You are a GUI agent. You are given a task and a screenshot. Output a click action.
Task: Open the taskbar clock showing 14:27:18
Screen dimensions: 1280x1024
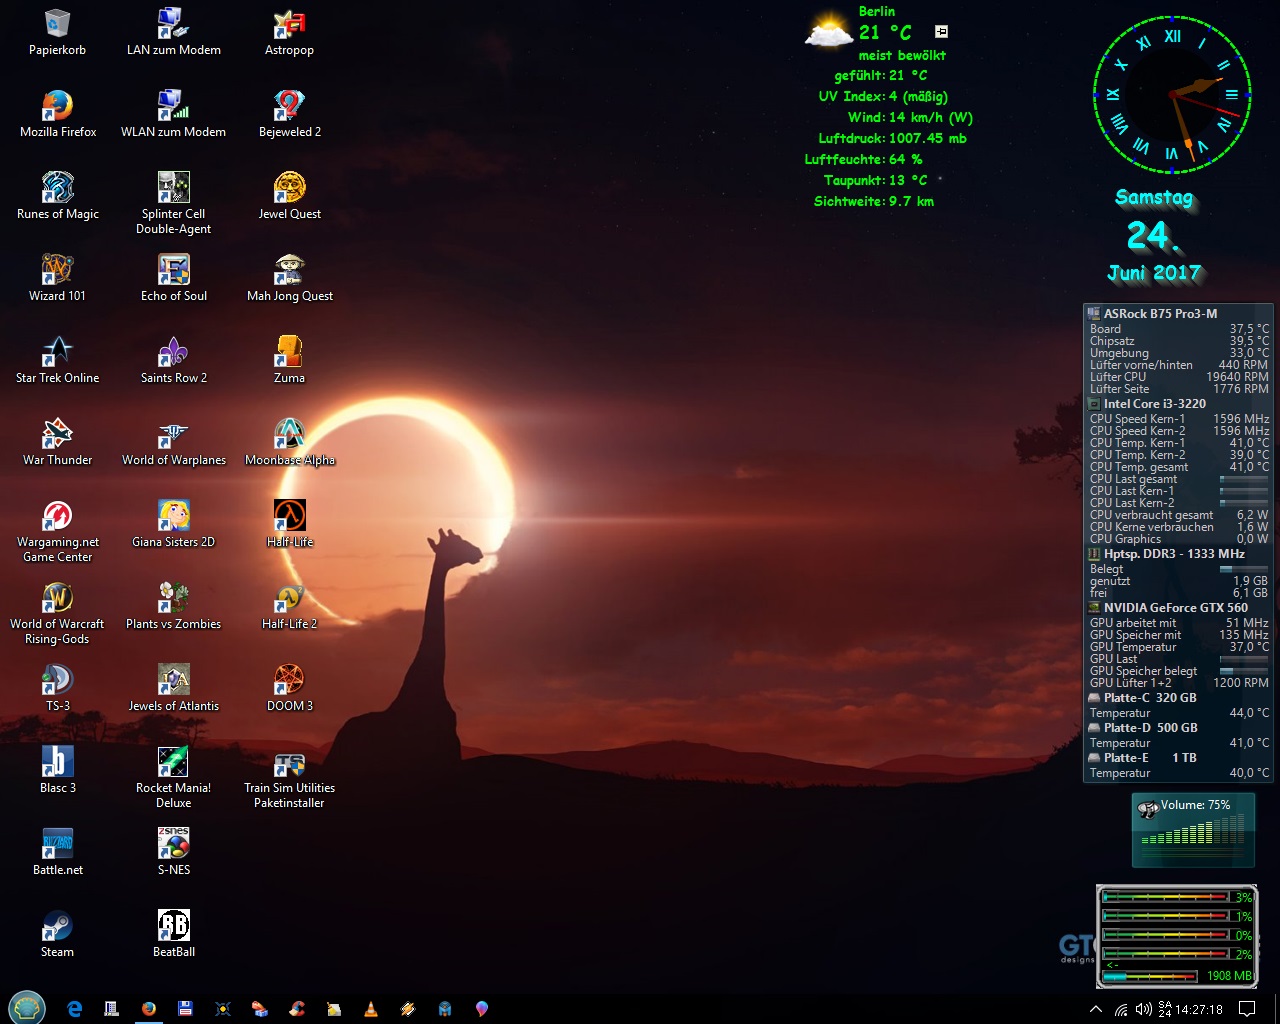(x=1199, y=1009)
